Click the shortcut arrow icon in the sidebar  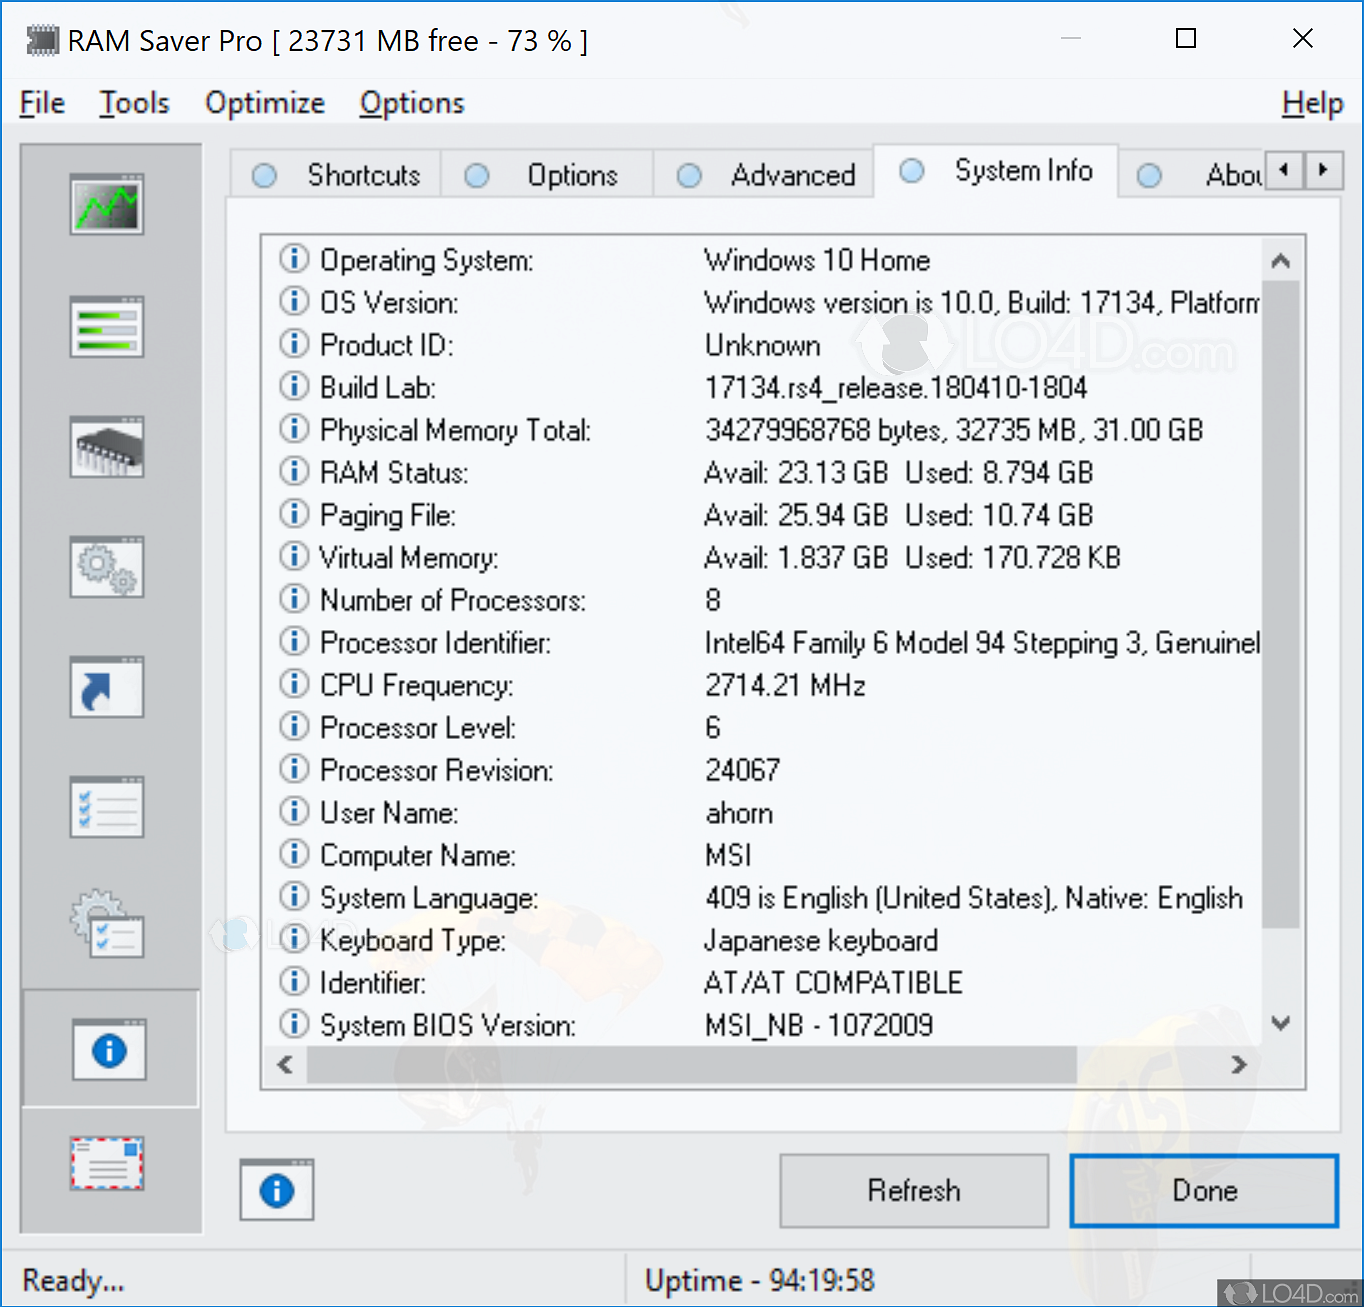[107, 687]
